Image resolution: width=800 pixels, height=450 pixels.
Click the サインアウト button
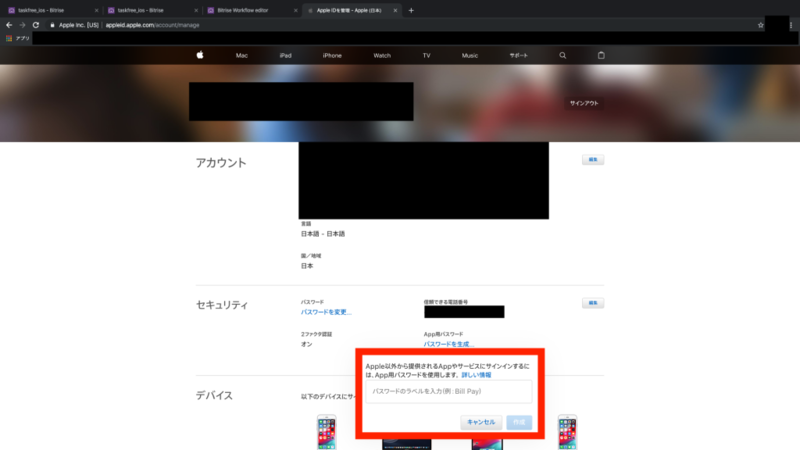pos(584,103)
